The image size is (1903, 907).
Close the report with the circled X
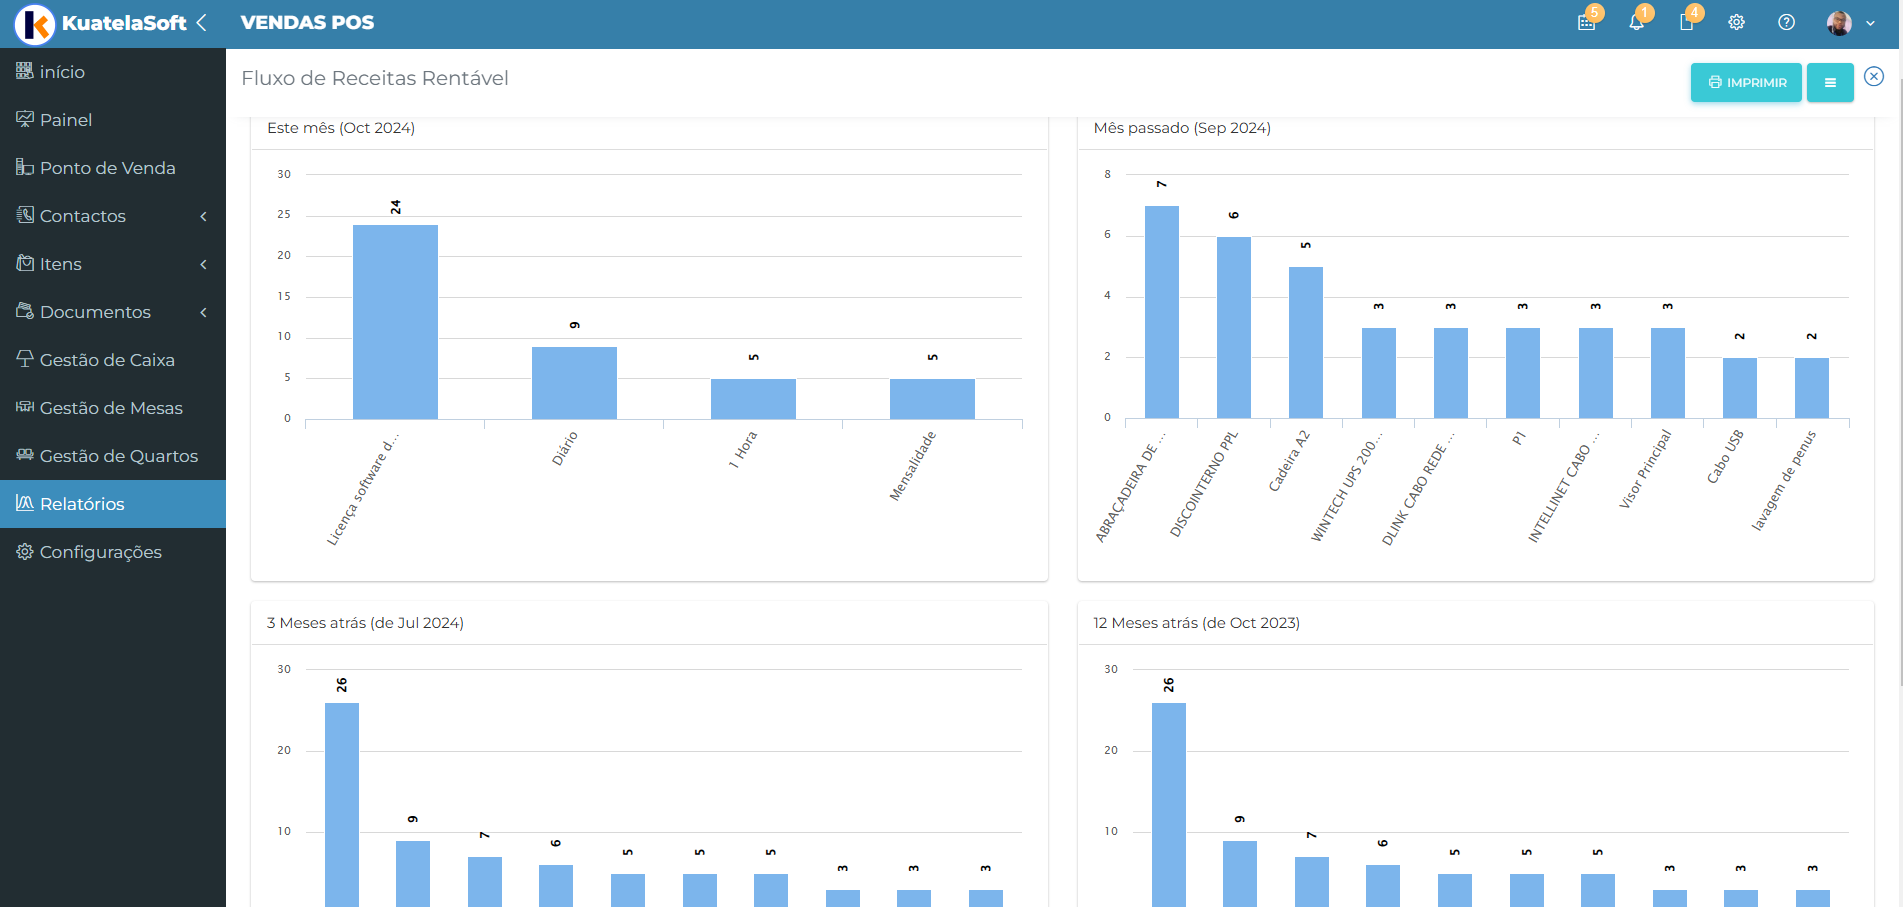pos(1874,76)
